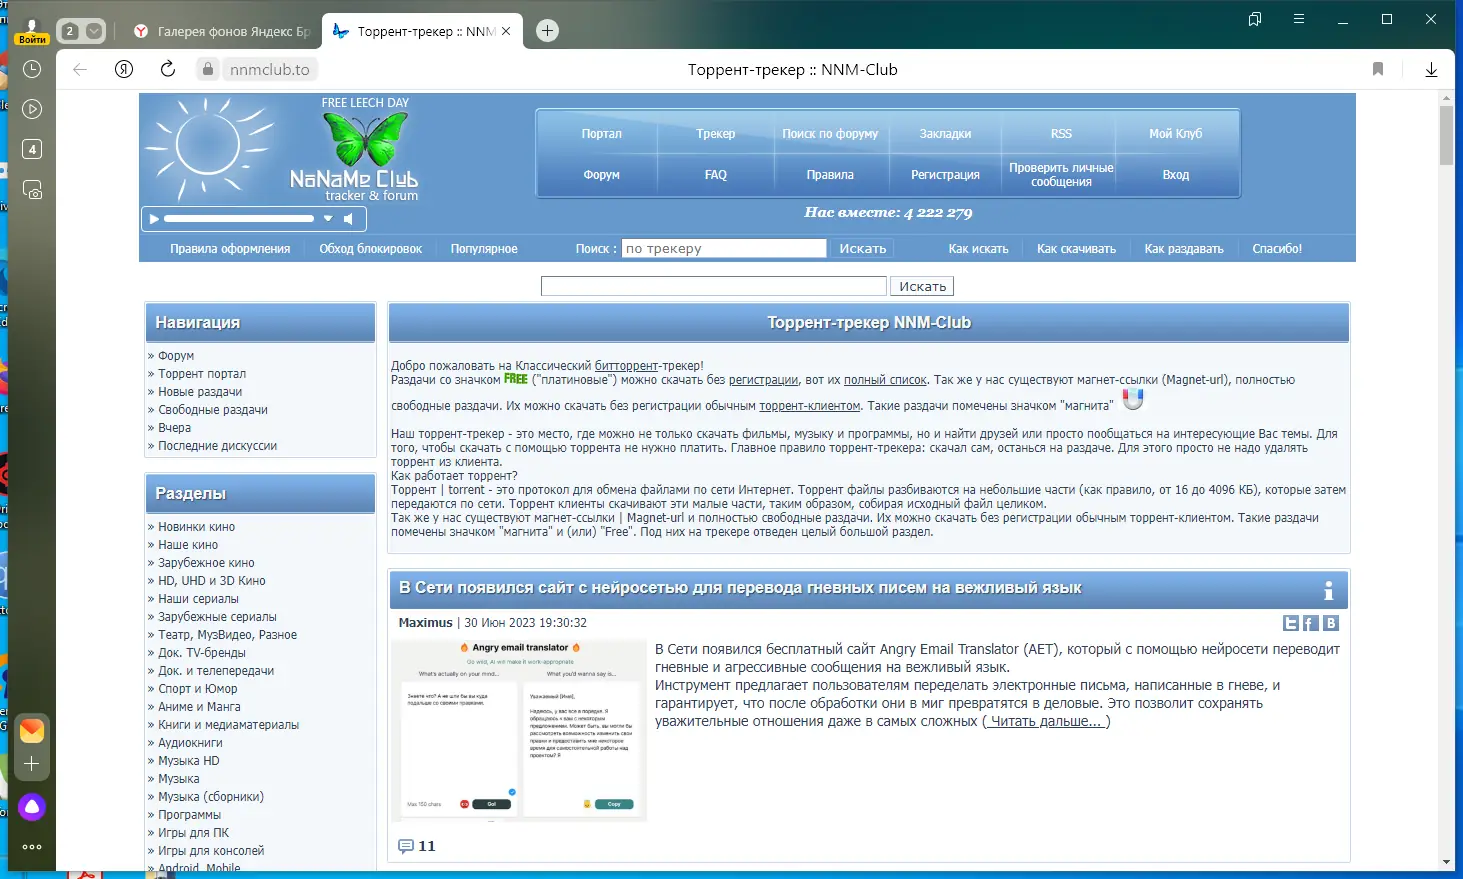Share the news post on Twitter
Viewport: 1463px width, 879px height.
coord(1291,623)
